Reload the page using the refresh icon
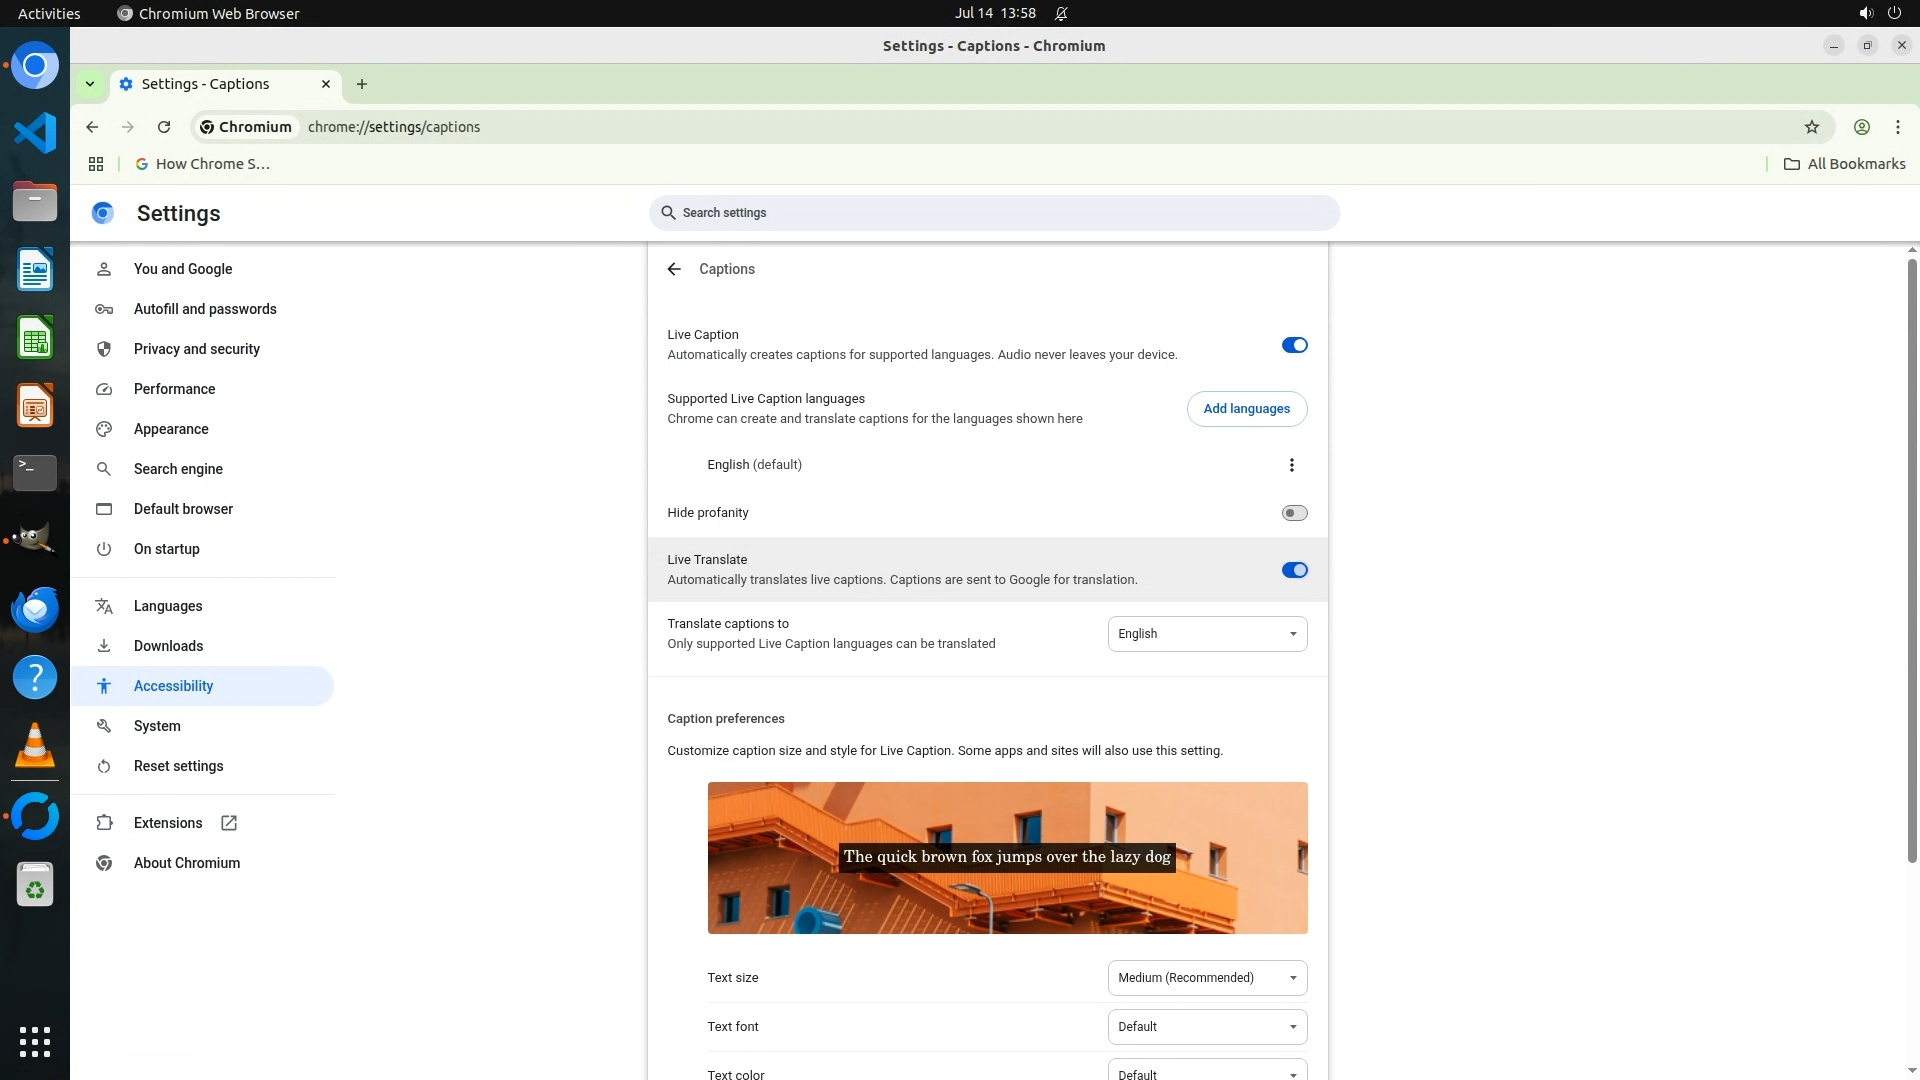Image resolution: width=1920 pixels, height=1080 pixels. click(164, 127)
